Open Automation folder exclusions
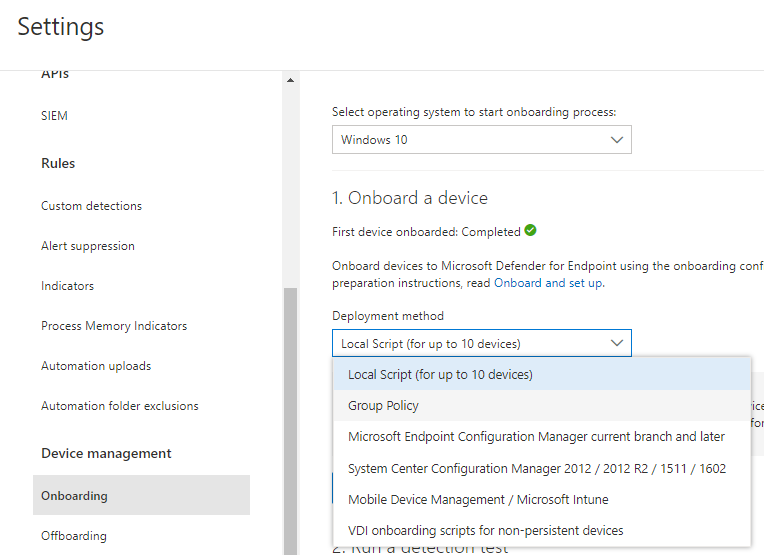Image resolution: width=764 pixels, height=555 pixels. 120,406
